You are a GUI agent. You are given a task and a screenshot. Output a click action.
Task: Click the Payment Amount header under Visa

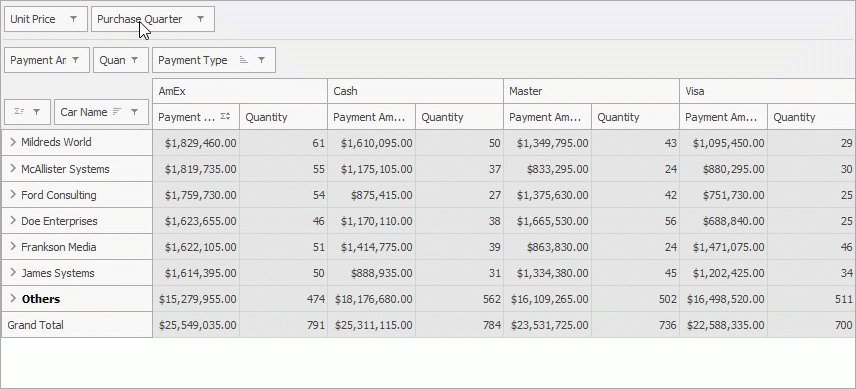click(x=723, y=117)
